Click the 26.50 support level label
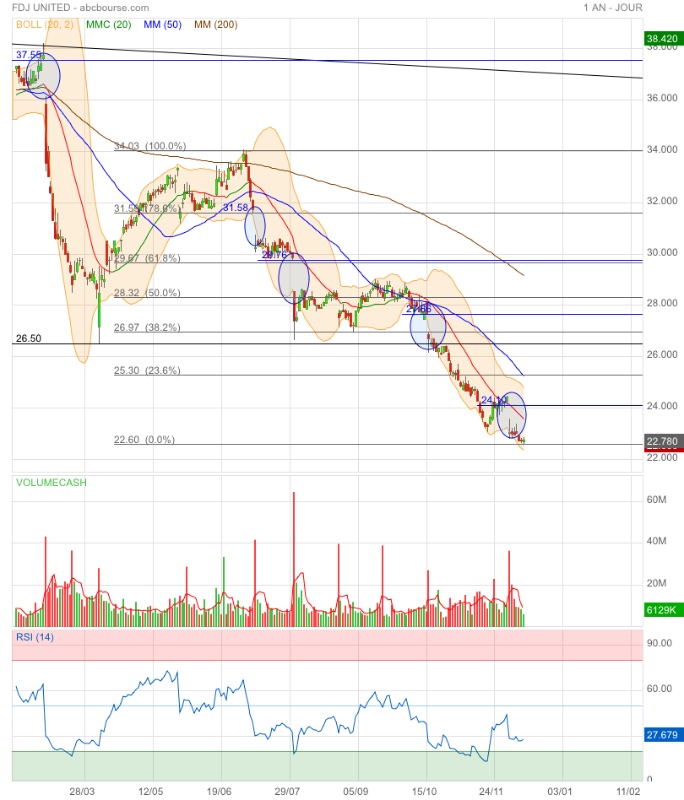 tap(29, 338)
